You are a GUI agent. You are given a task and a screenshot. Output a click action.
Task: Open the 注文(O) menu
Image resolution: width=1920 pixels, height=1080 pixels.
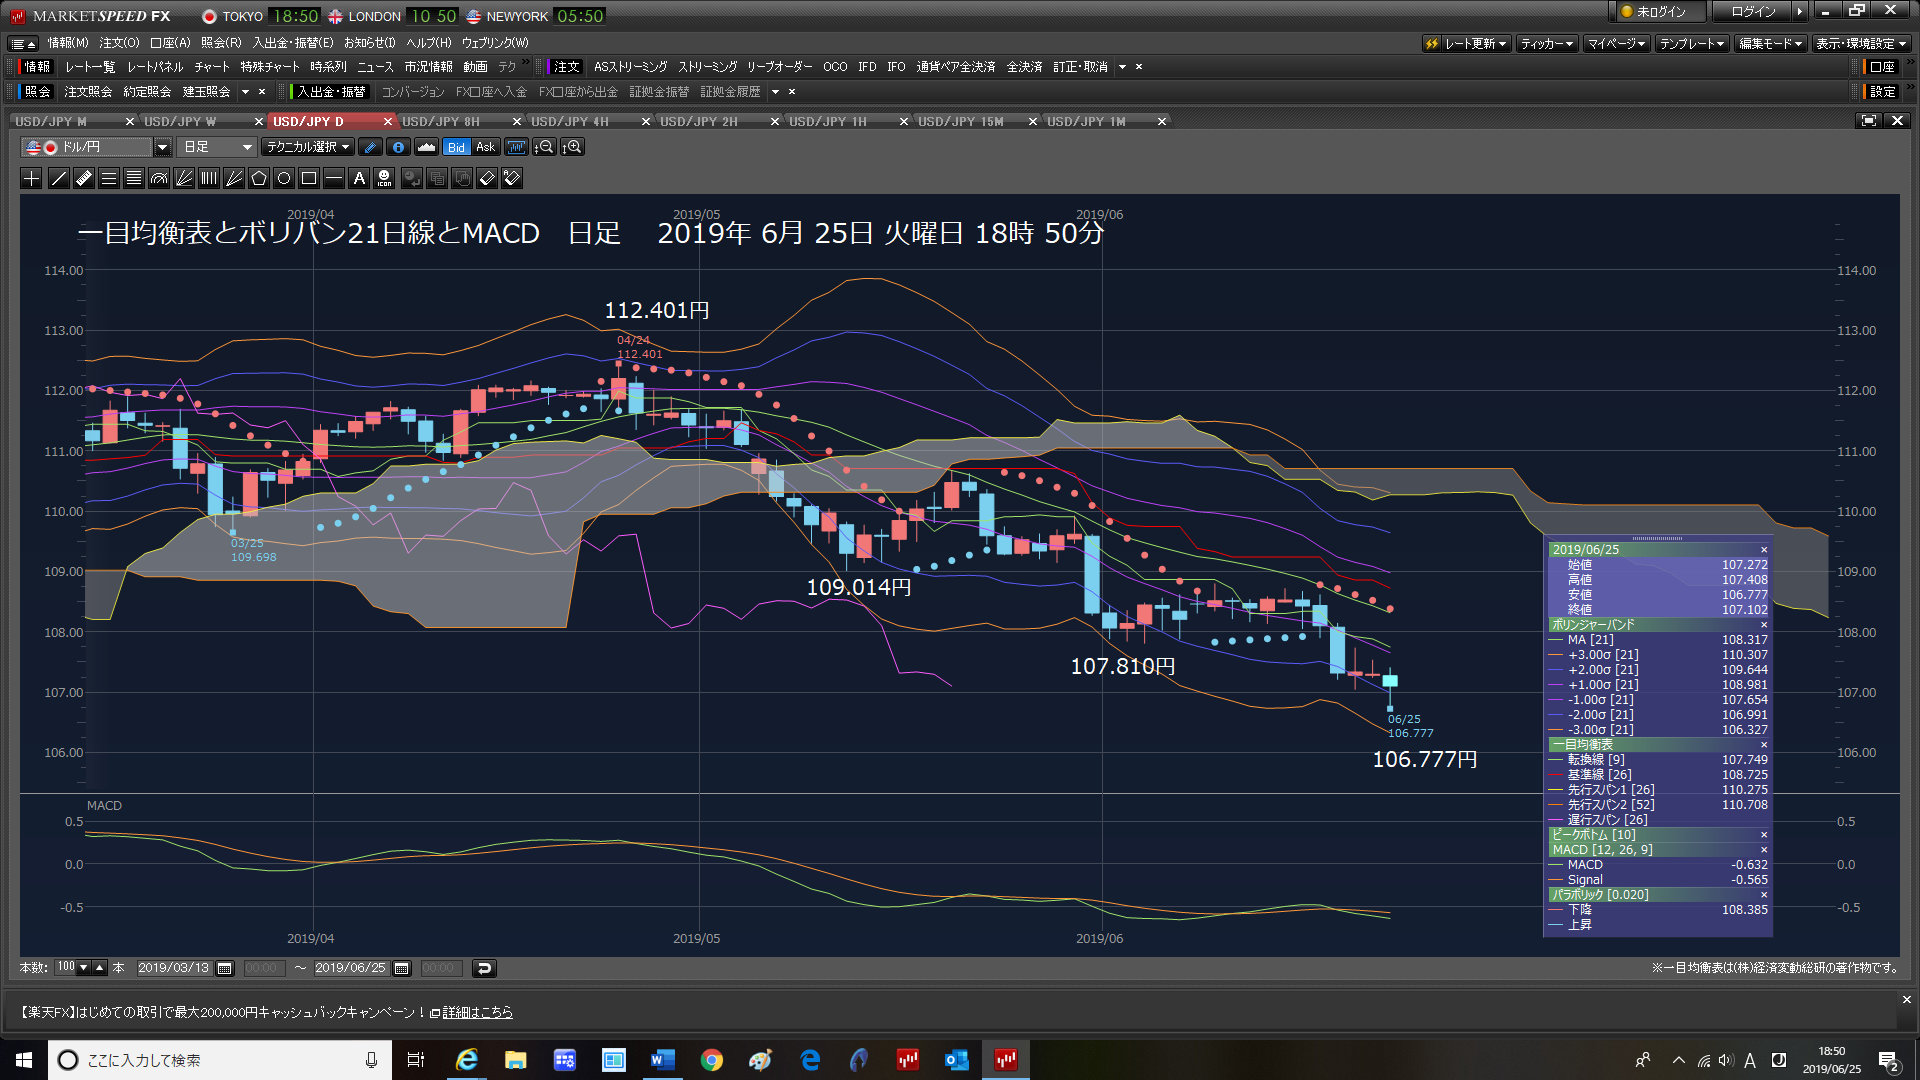click(119, 43)
